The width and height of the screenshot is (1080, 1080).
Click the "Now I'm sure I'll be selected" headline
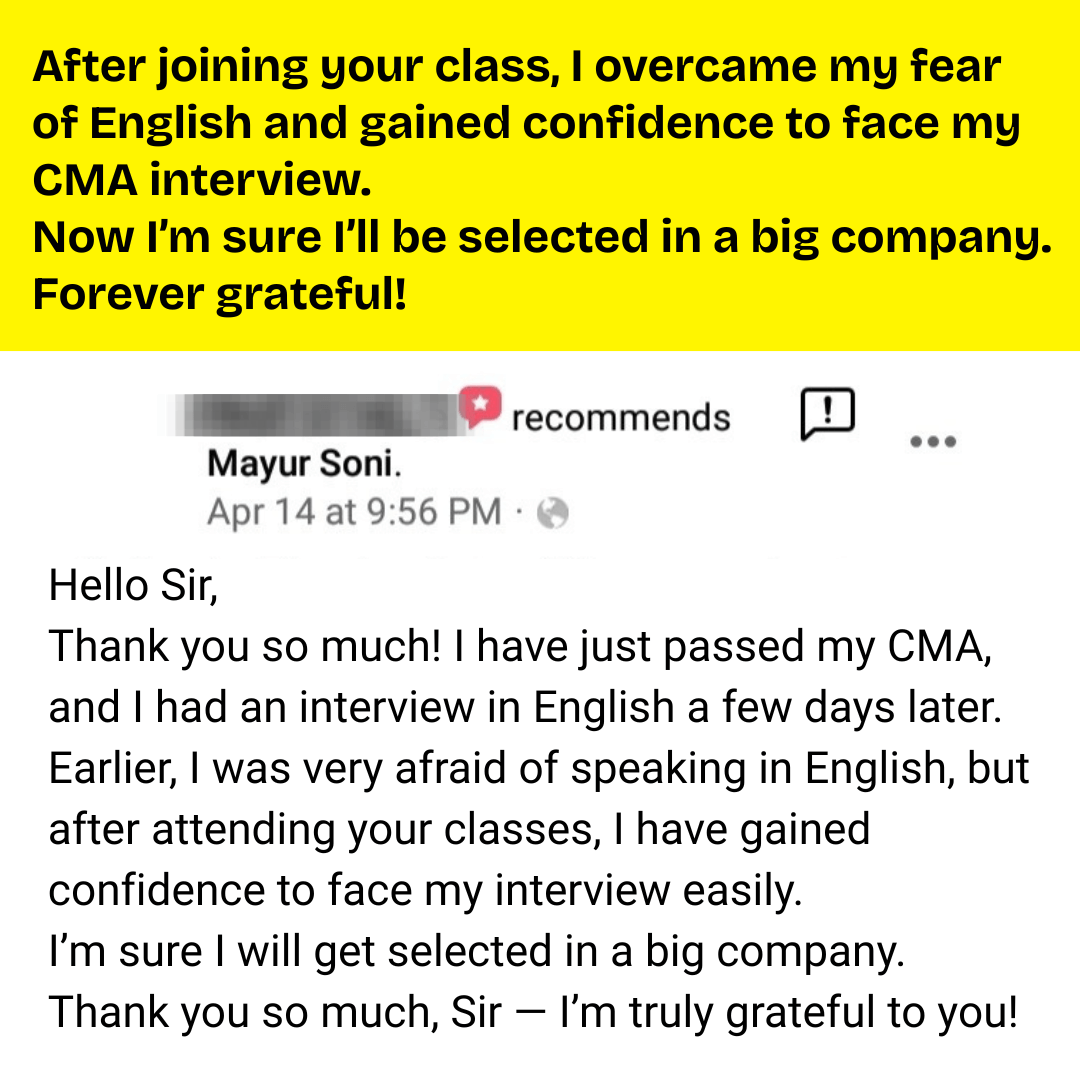[542, 237]
